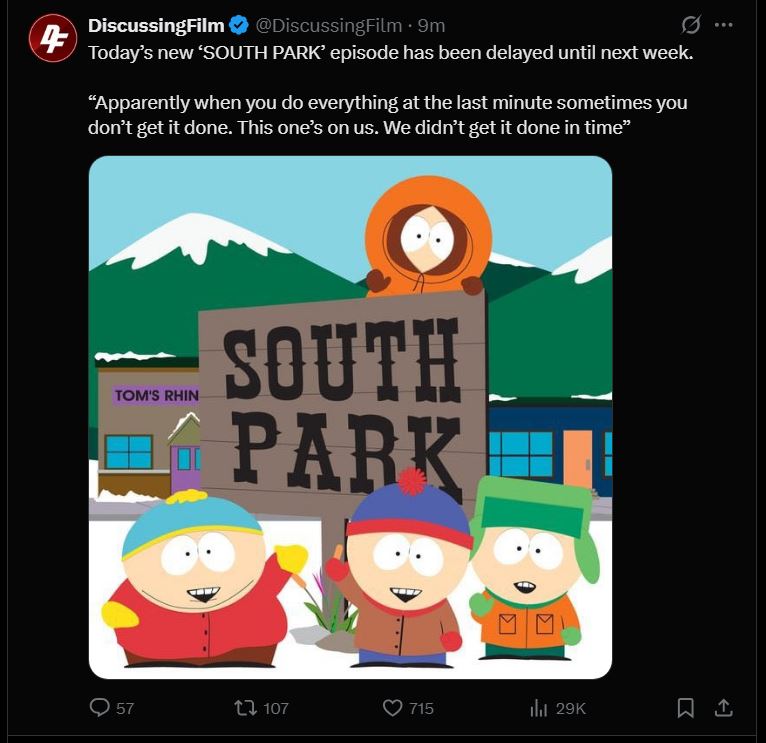This screenshot has height=743, width=766.
Task: Click the reply speech bubble icon
Action: (x=100, y=707)
